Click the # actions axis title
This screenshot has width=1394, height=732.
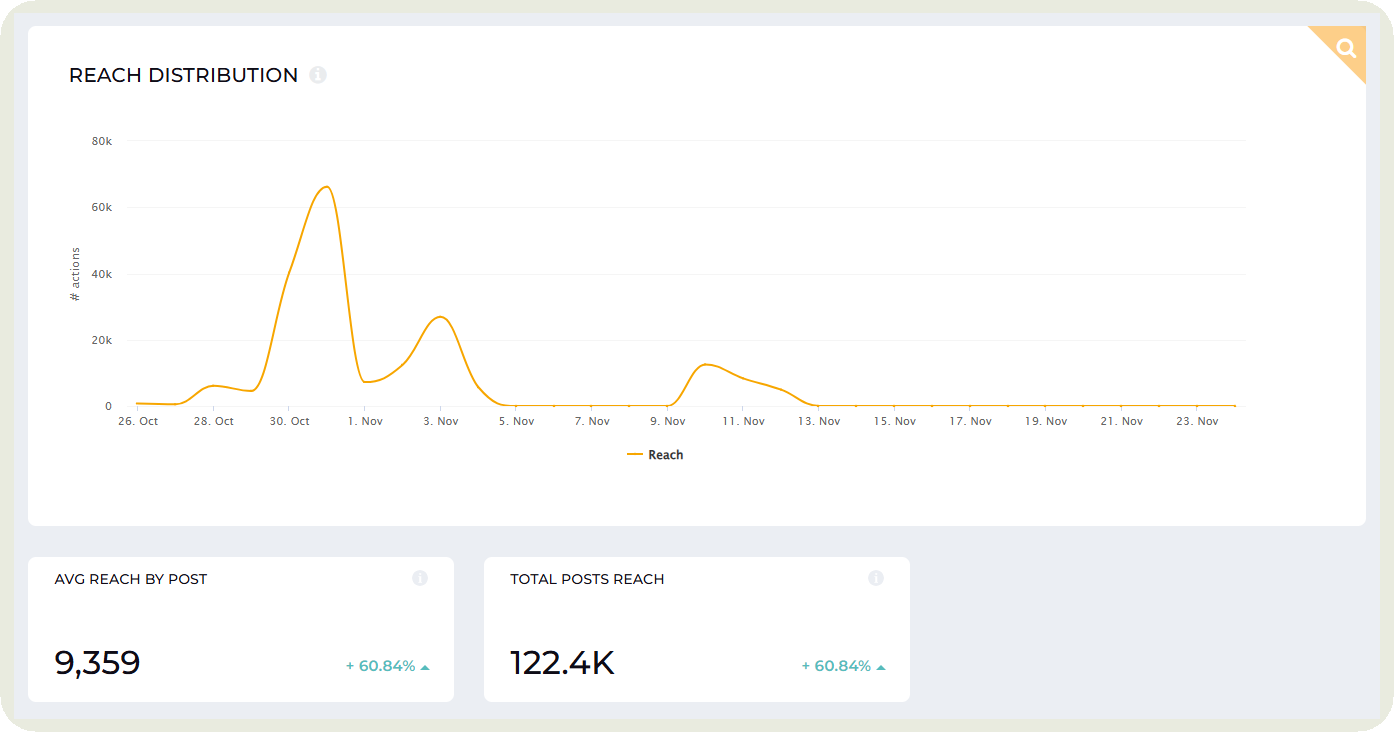tap(75, 273)
